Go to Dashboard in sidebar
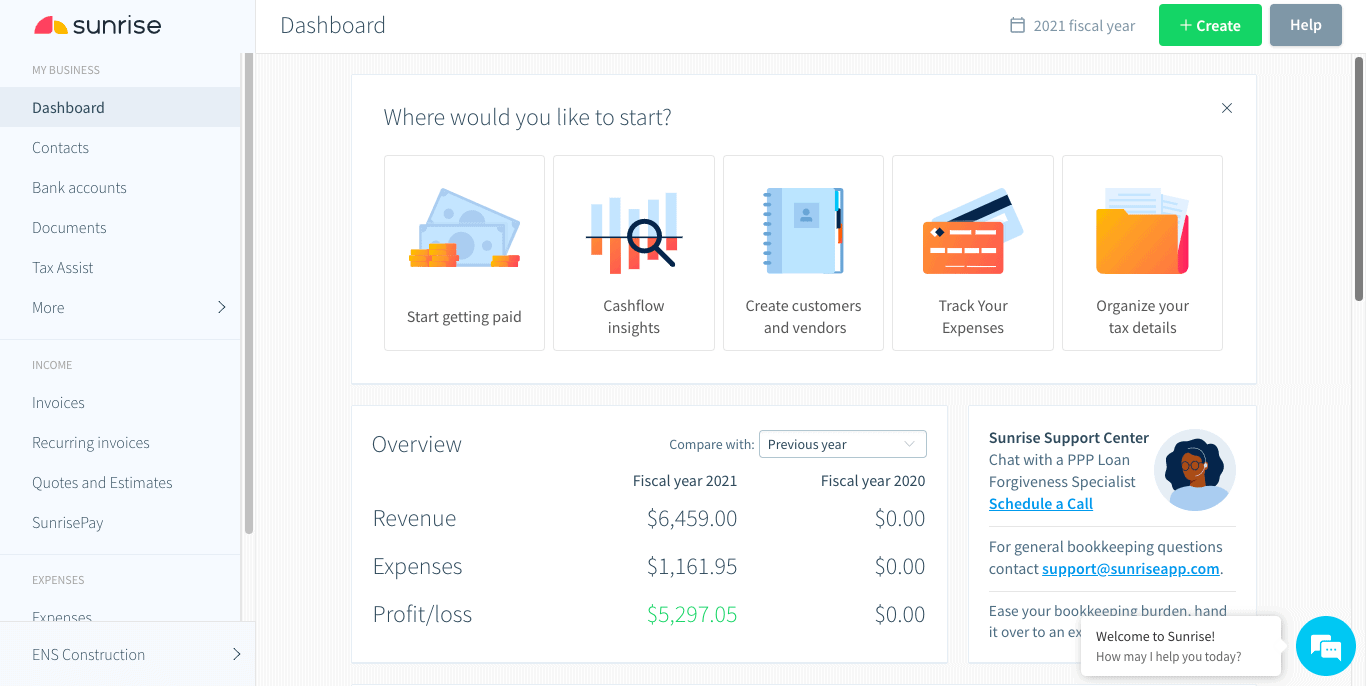The height and width of the screenshot is (686, 1366). click(120, 108)
